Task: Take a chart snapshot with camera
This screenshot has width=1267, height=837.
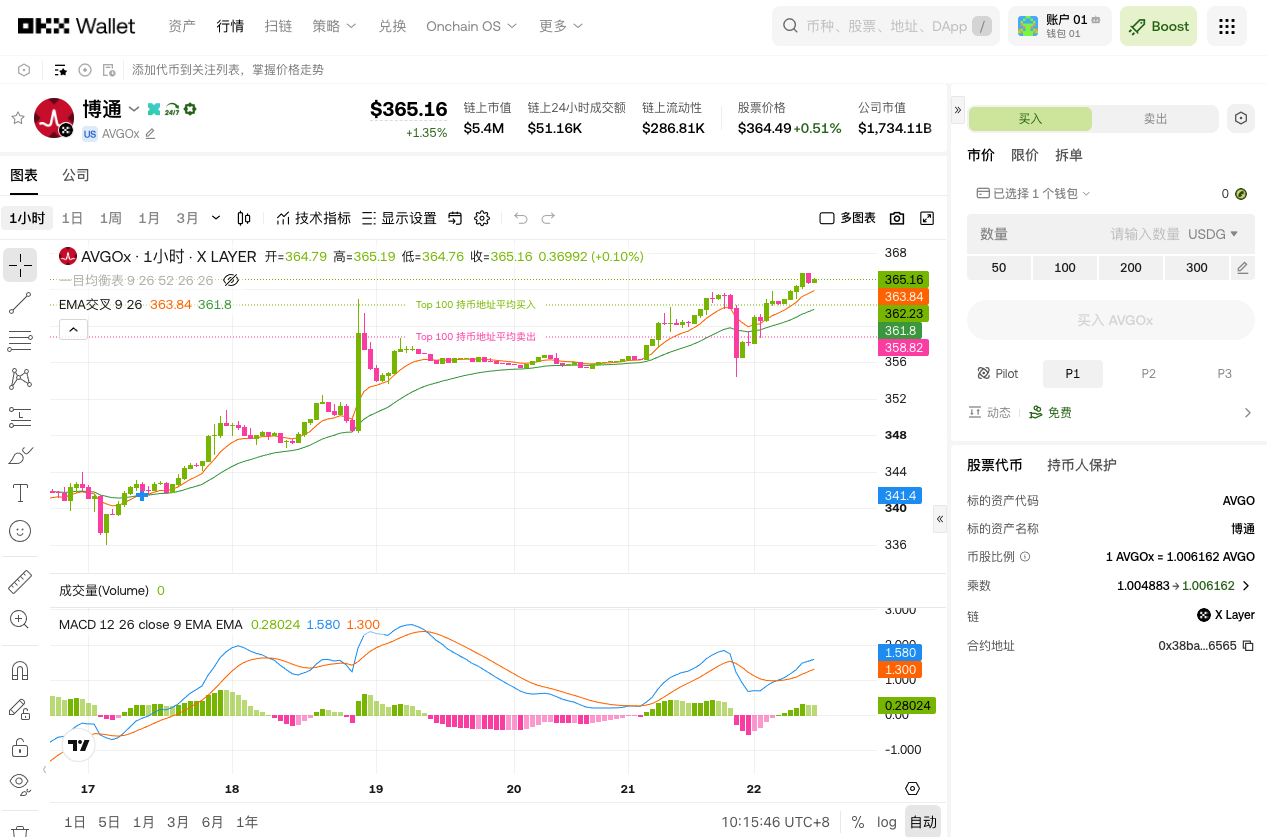Action: coord(897,218)
